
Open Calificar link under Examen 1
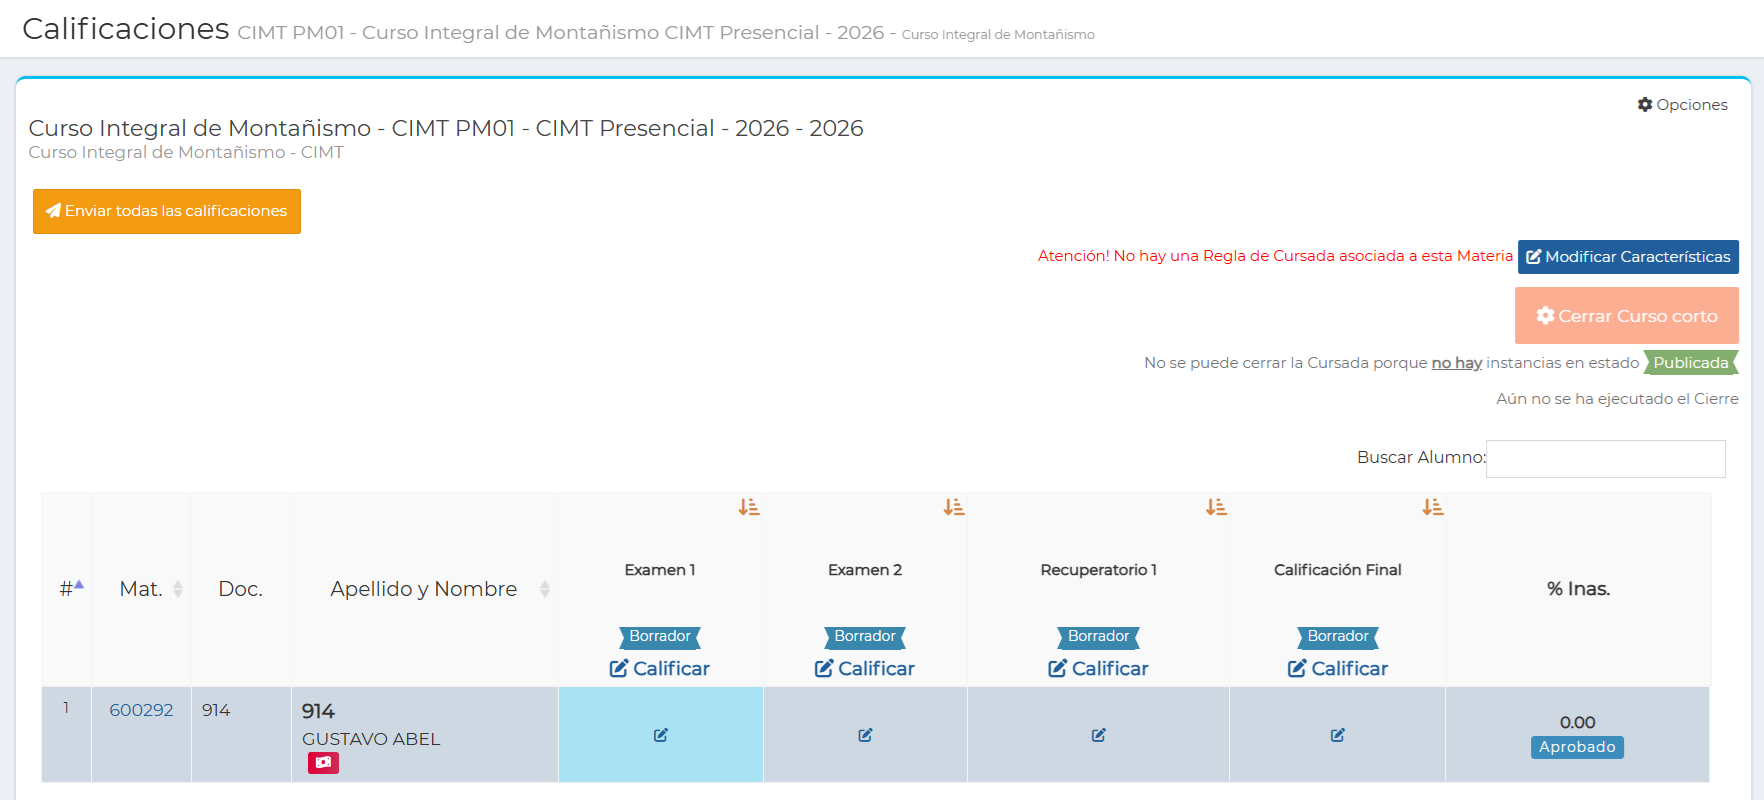660,669
